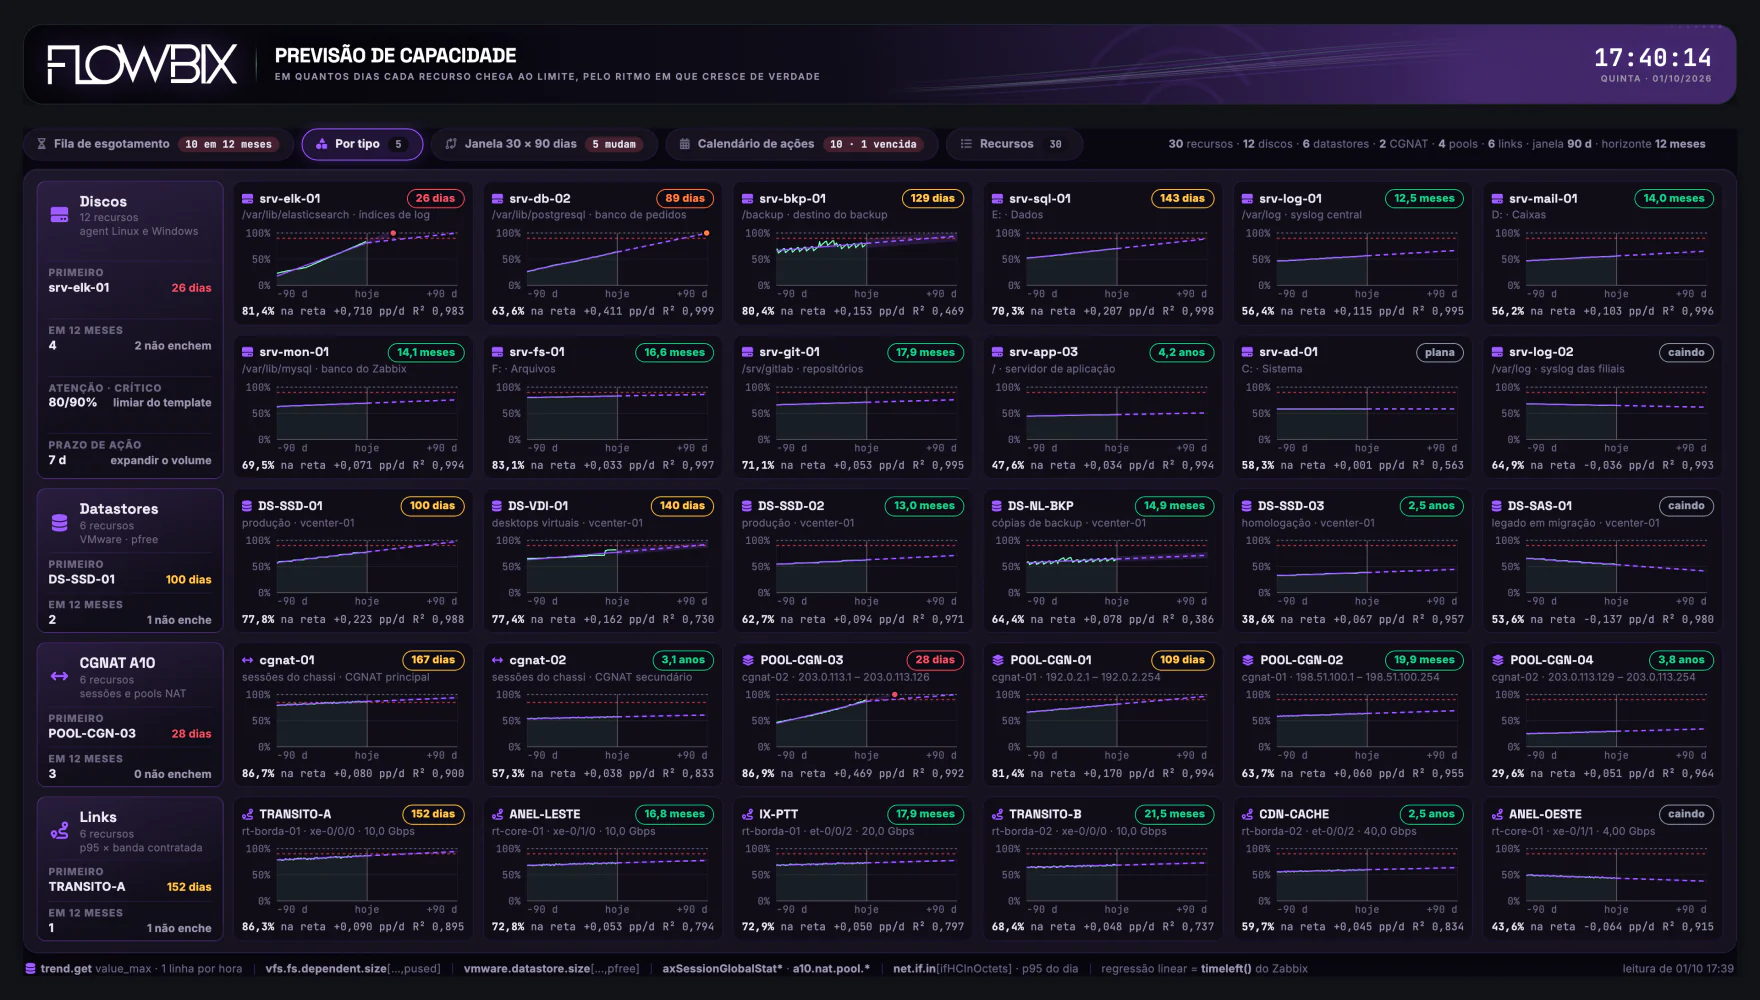1760x1000 pixels.
Task: Click the caindo badge on srv-log-02
Action: 1686,353
